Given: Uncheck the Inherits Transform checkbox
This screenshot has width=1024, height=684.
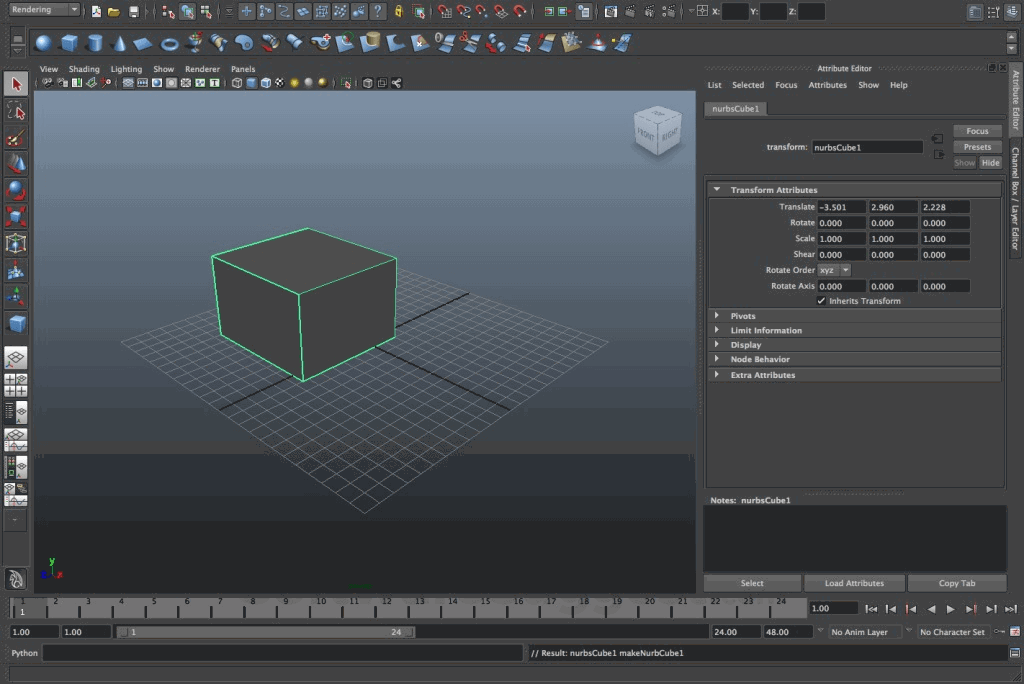Looking at the screenshot, I should tap(821, 300).
